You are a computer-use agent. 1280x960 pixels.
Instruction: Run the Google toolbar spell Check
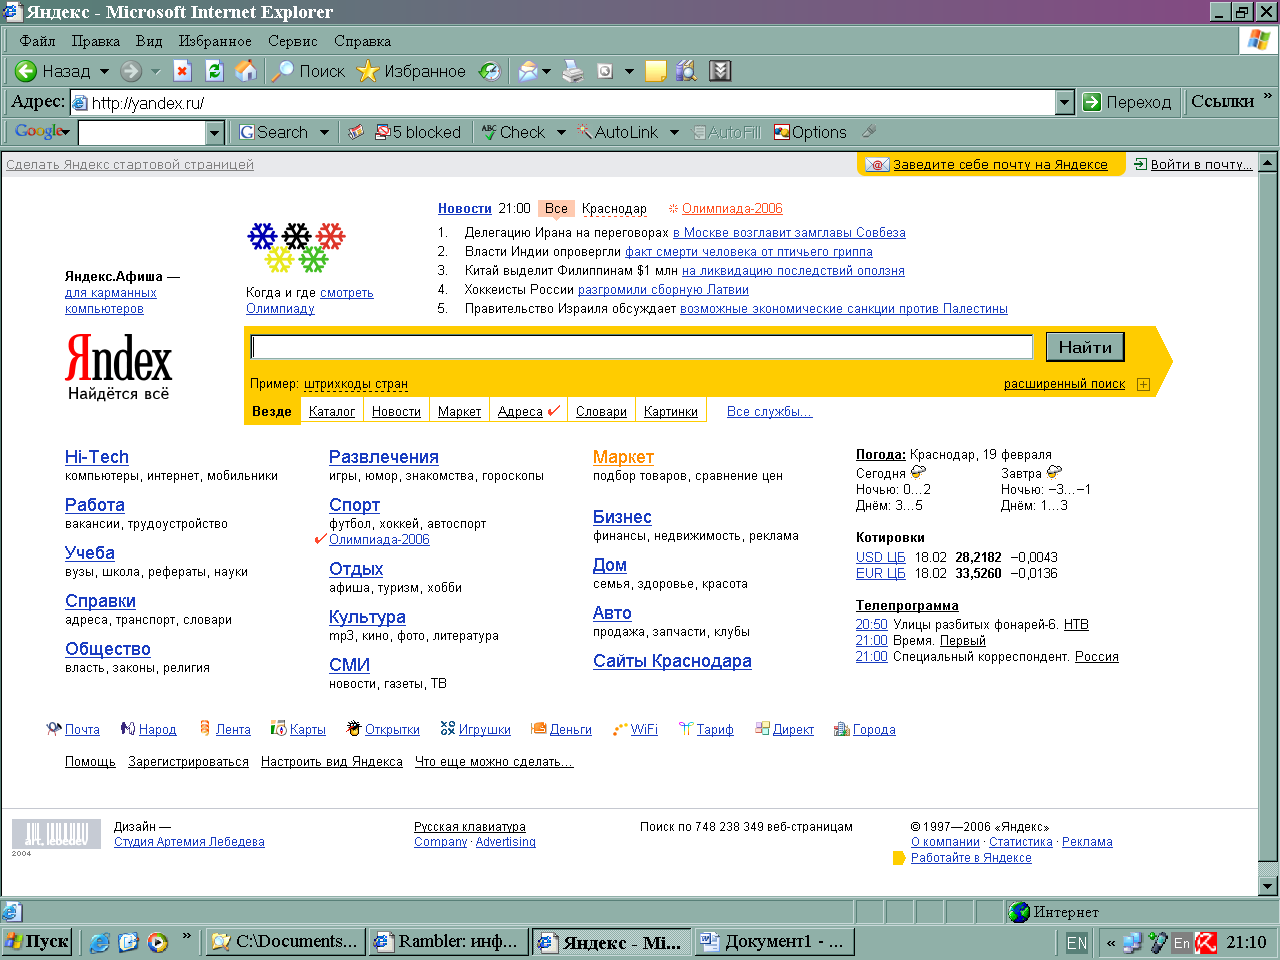[x=514, y=132]
